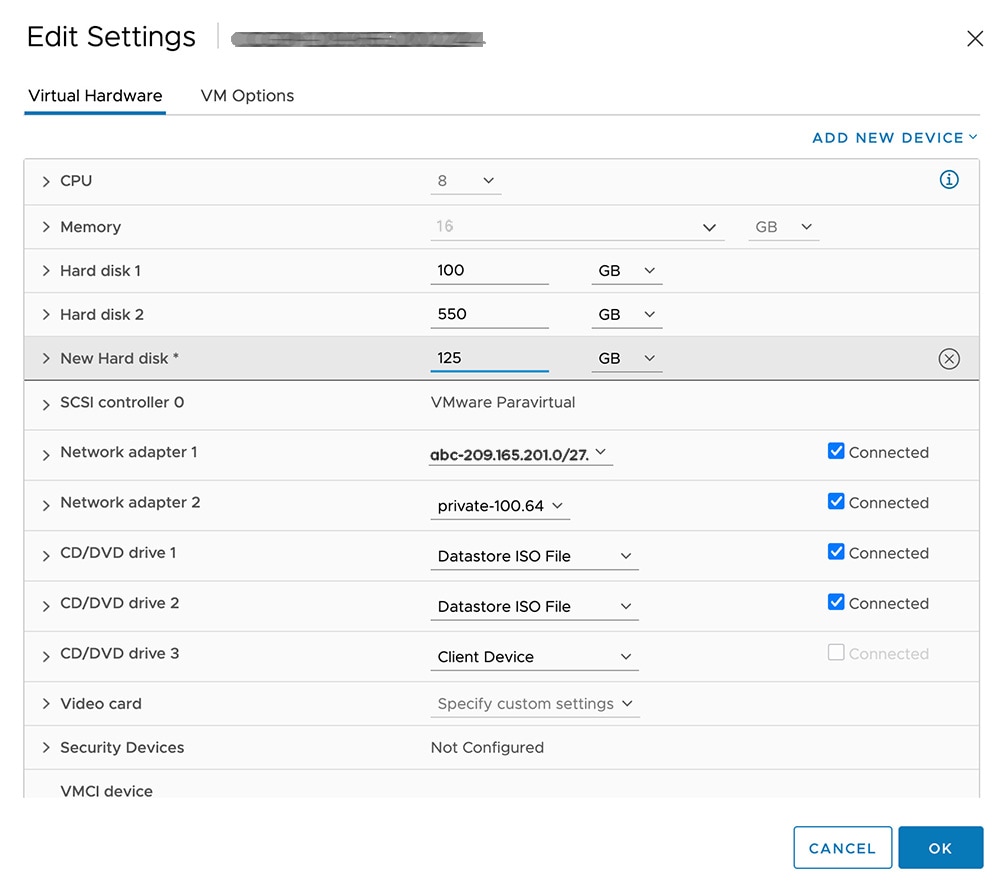Expand the Security Devices section
The image size is (1000, 886).
(46, 748)
